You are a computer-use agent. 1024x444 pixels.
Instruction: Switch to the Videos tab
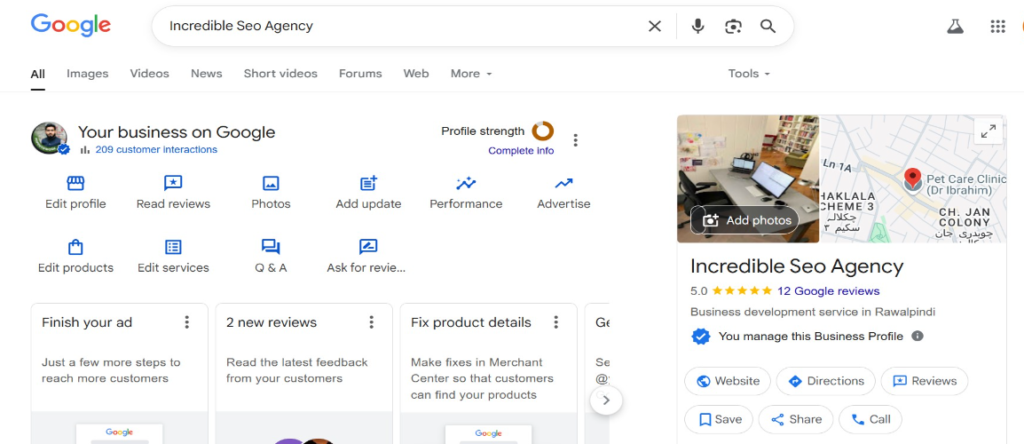click(x=150, y=74)
